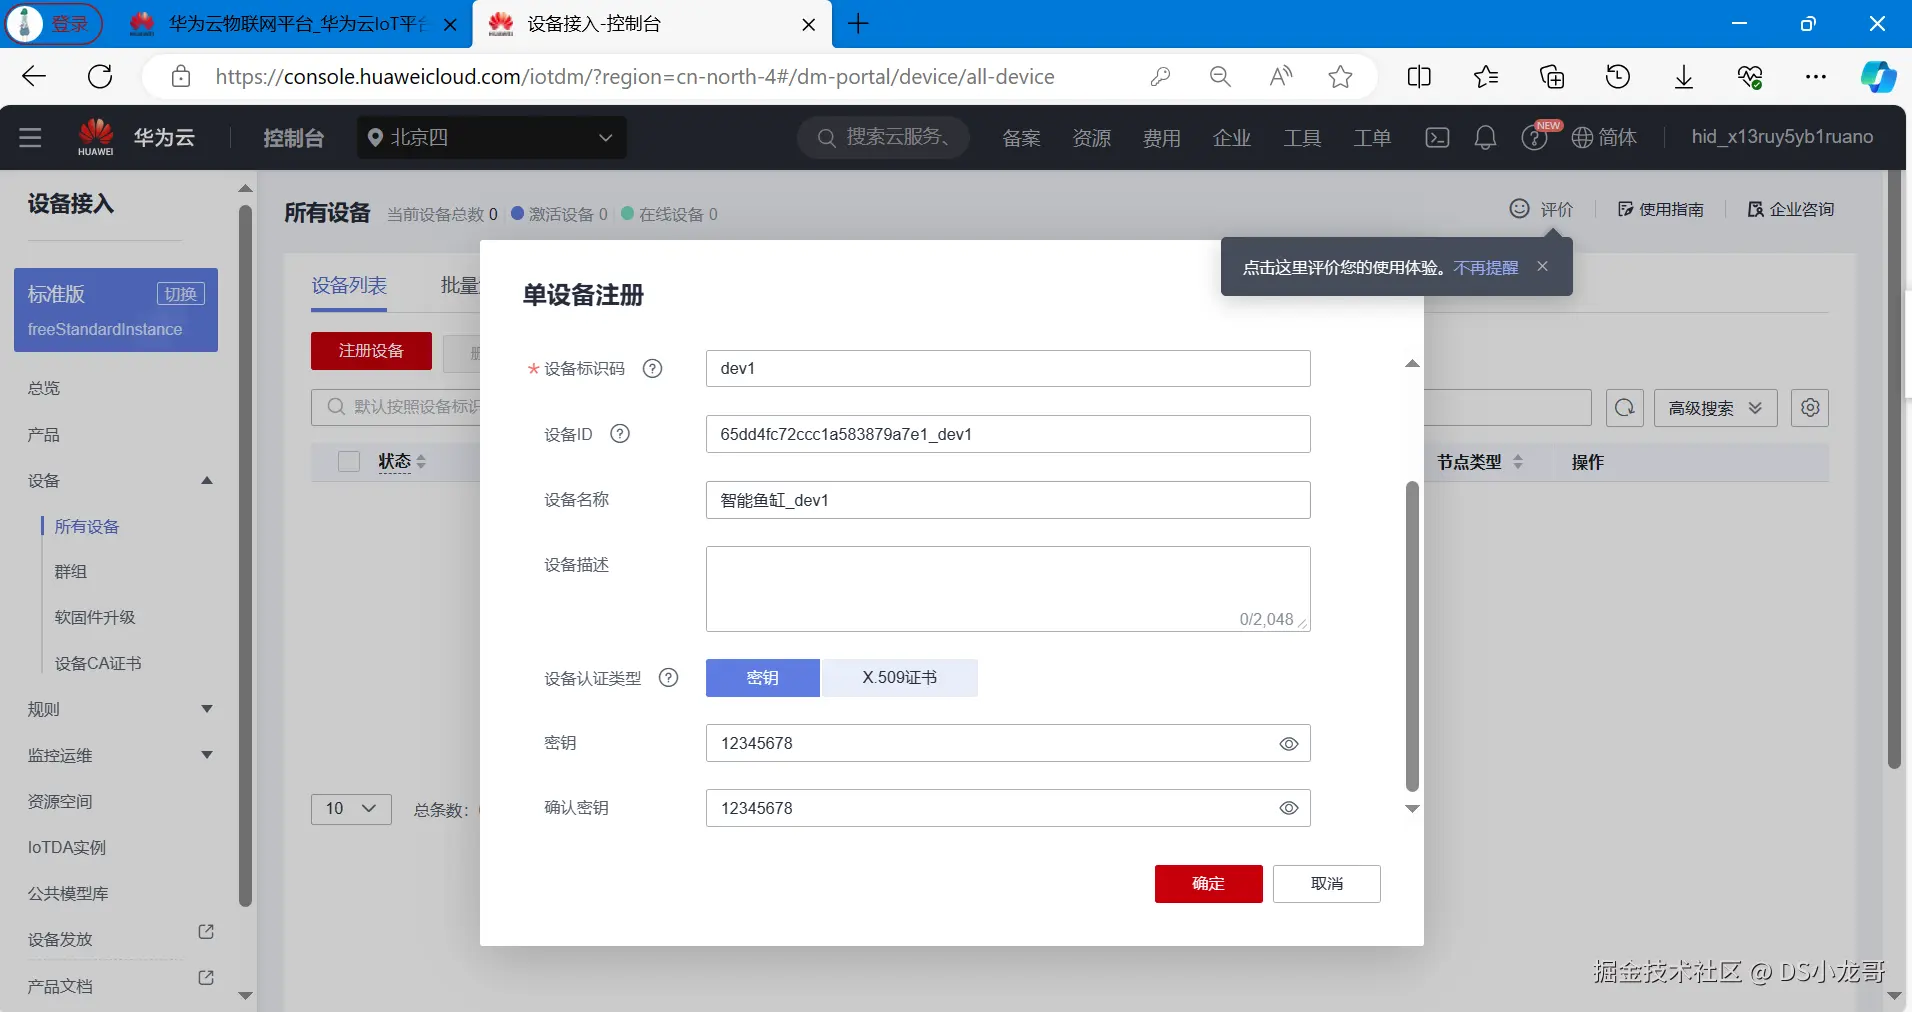
Task: Switch to the 设备列表 tab
Action: 349,286
